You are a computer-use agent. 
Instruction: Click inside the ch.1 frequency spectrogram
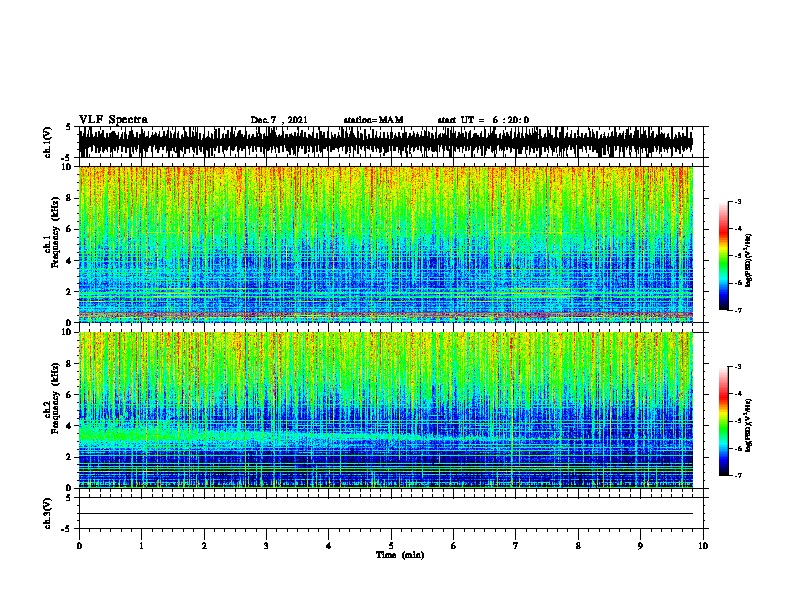[386, 244]
